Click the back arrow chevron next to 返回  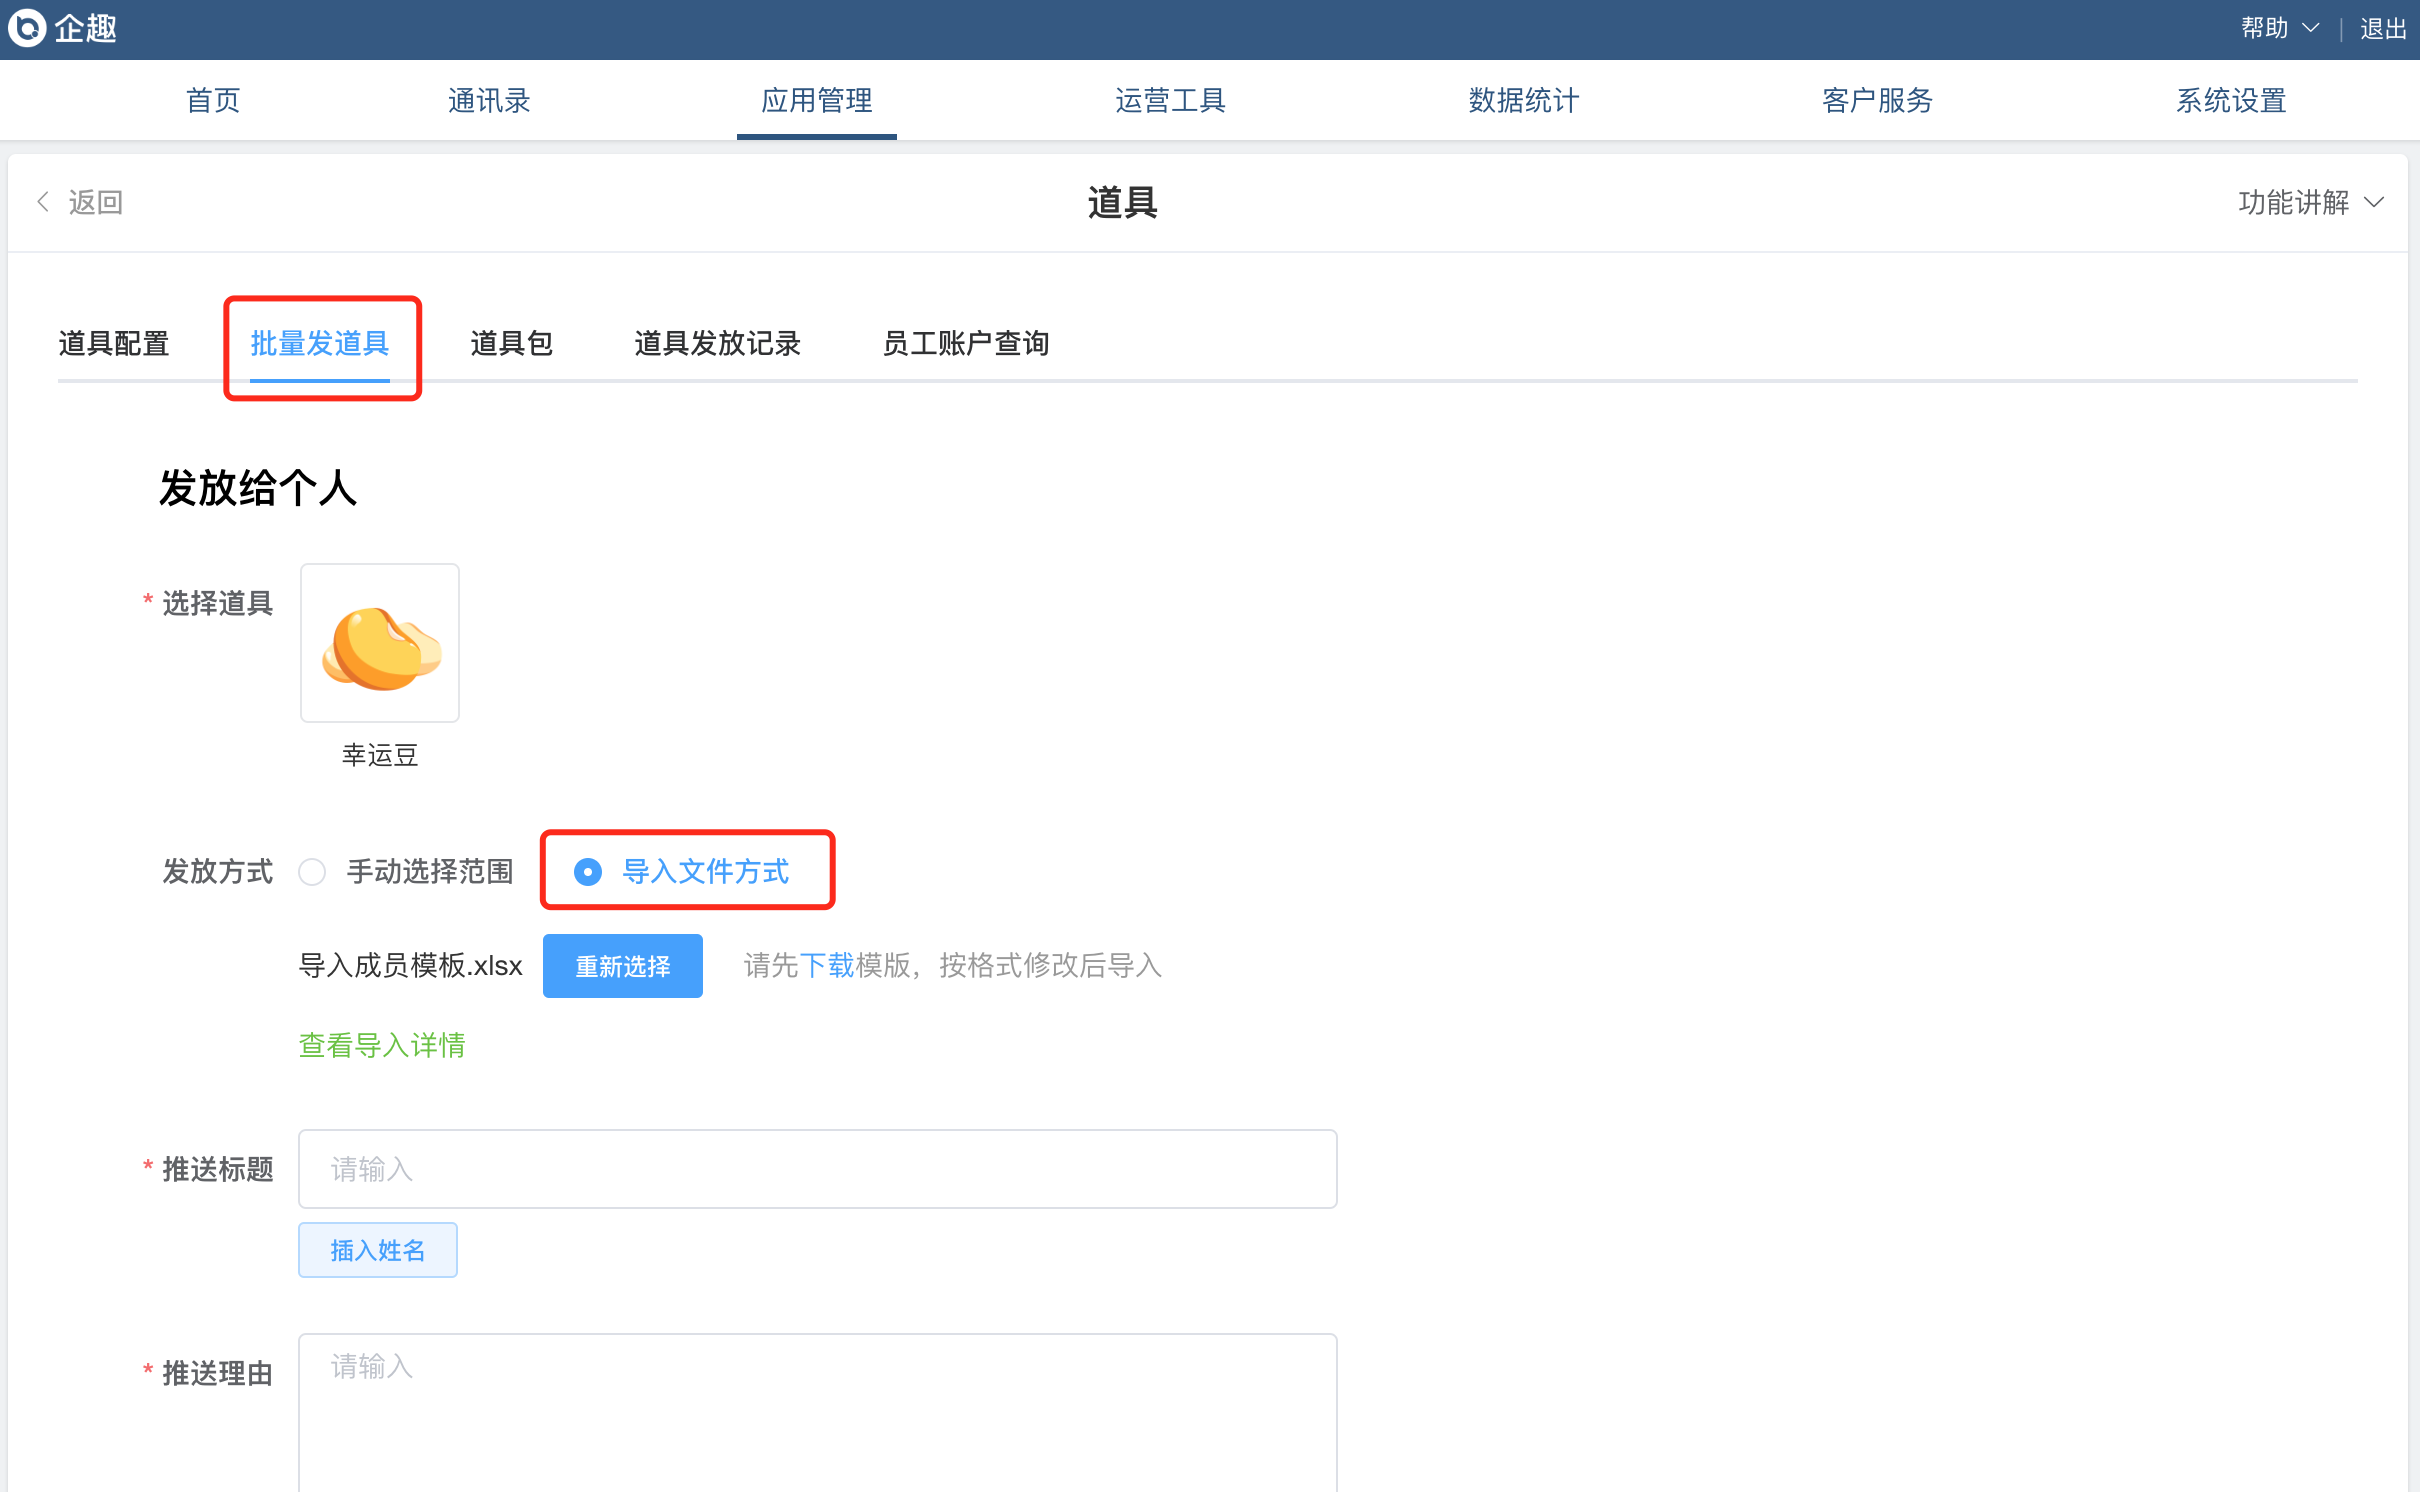(43, 202)
